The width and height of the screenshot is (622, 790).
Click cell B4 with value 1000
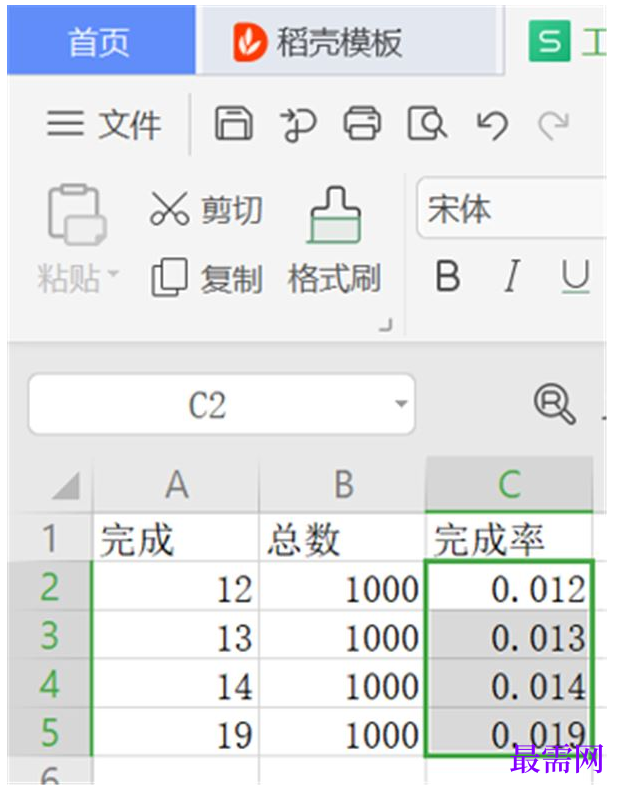(342, 683)
